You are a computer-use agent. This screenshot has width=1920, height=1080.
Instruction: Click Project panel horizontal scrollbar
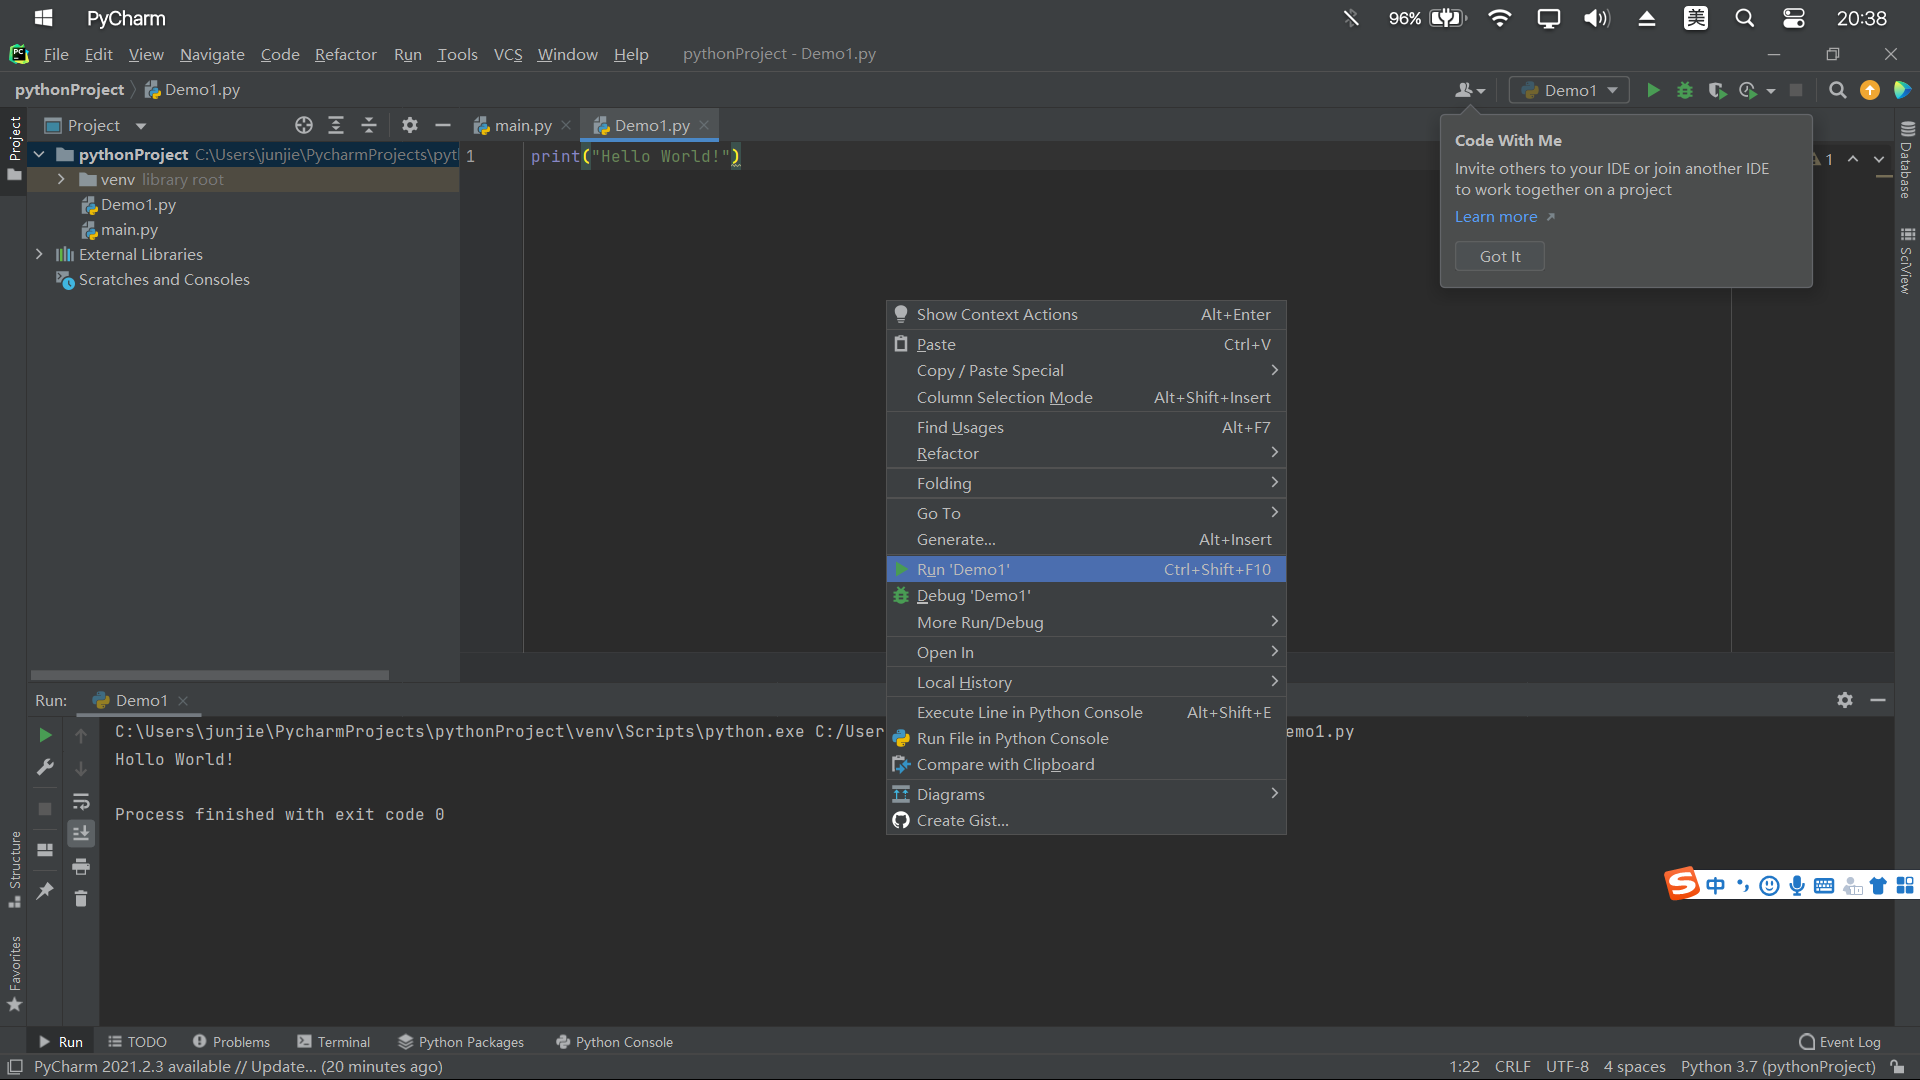(x=210, y=675)
